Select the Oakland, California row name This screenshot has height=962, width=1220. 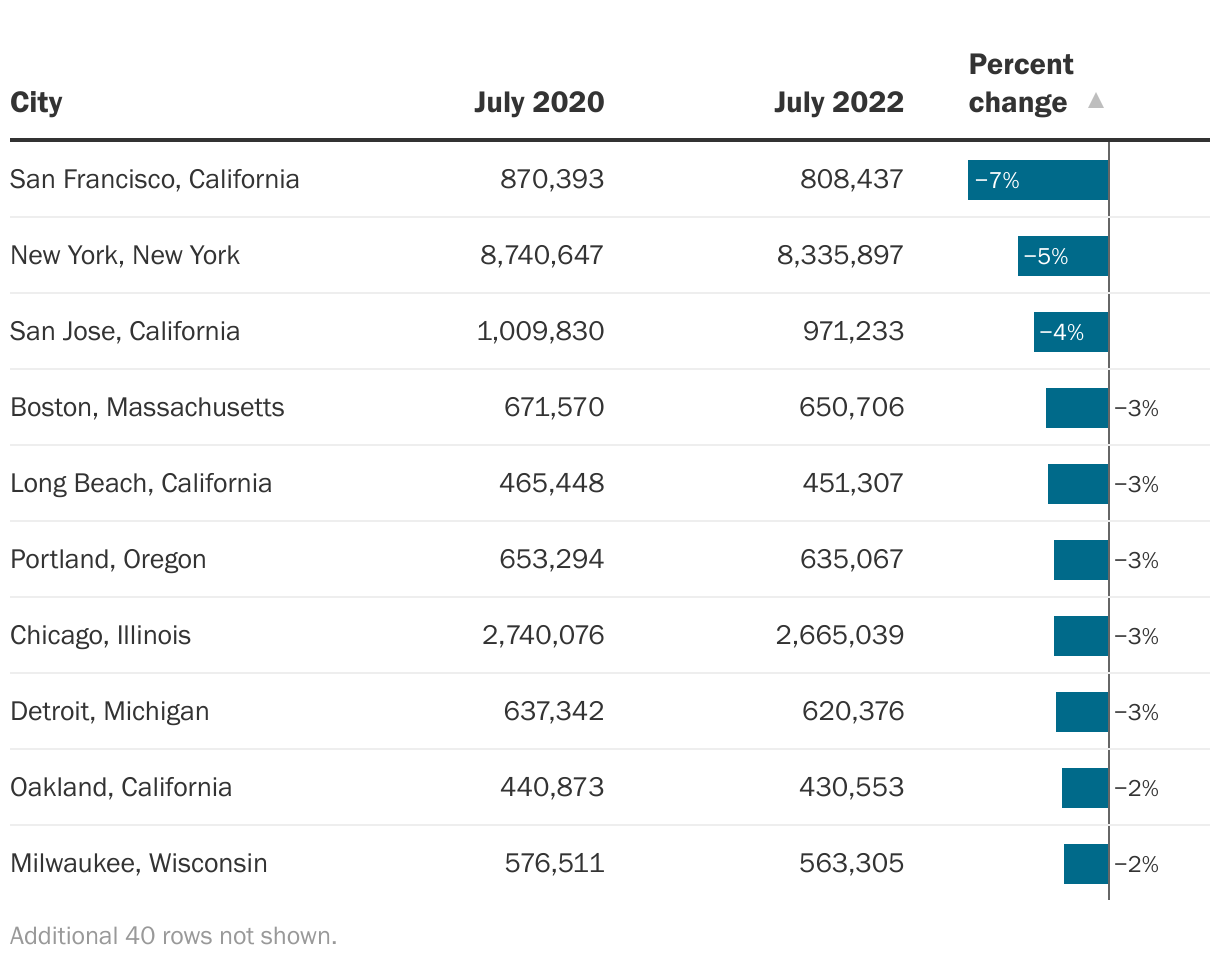tap(121, 787)
